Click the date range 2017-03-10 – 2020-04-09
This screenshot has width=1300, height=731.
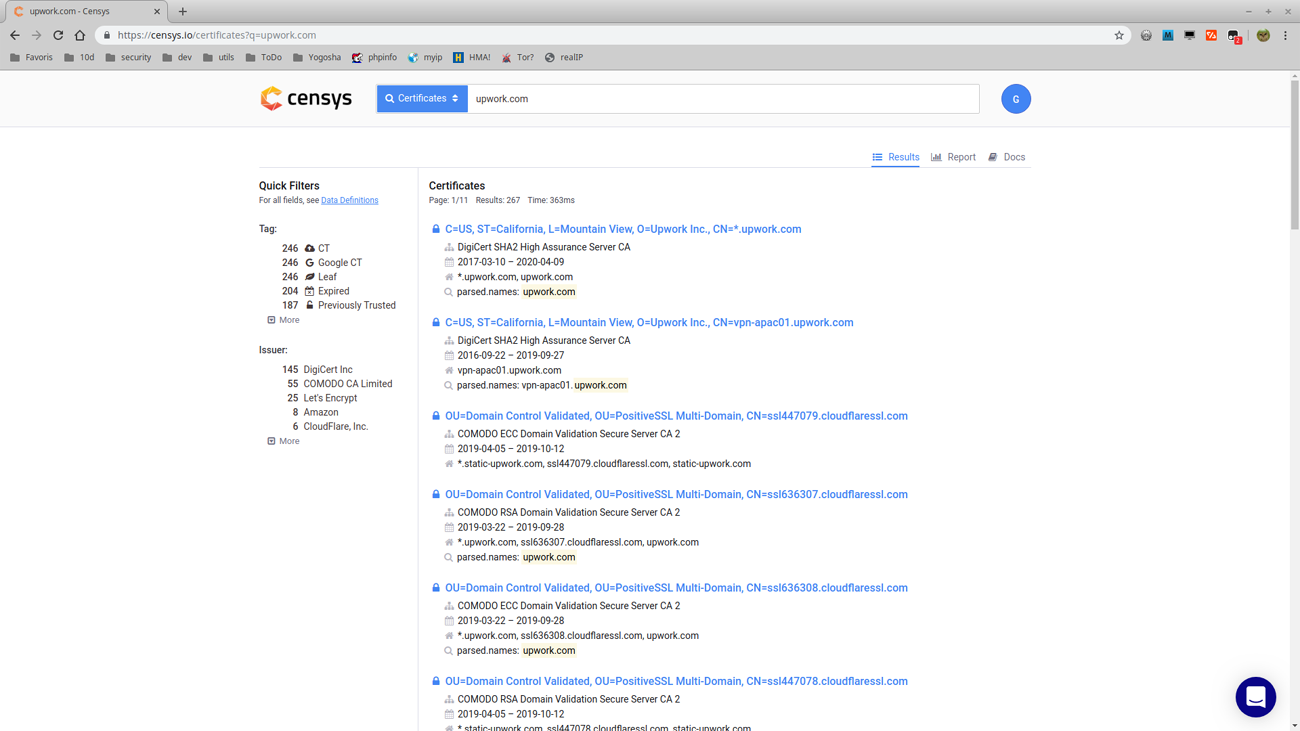pyautogui.click(x=510, y=262)
